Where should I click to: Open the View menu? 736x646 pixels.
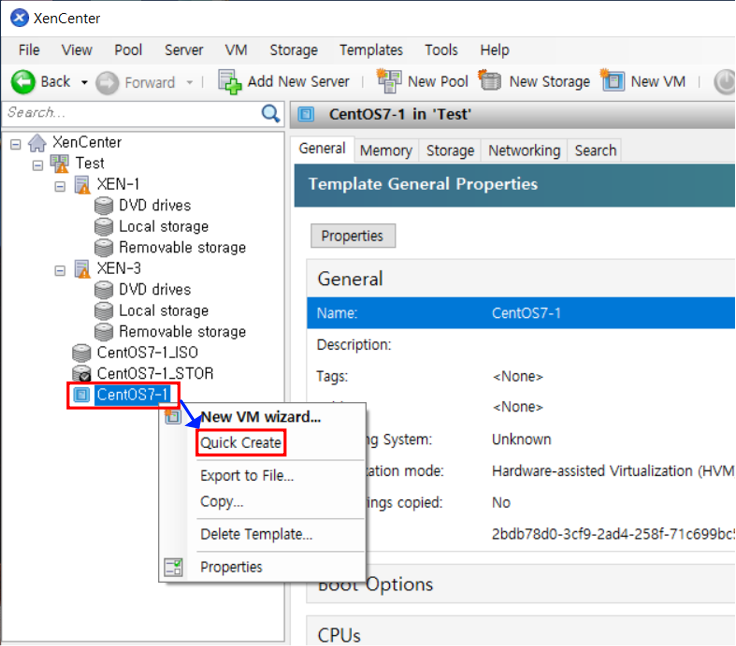tap(77, 50)
